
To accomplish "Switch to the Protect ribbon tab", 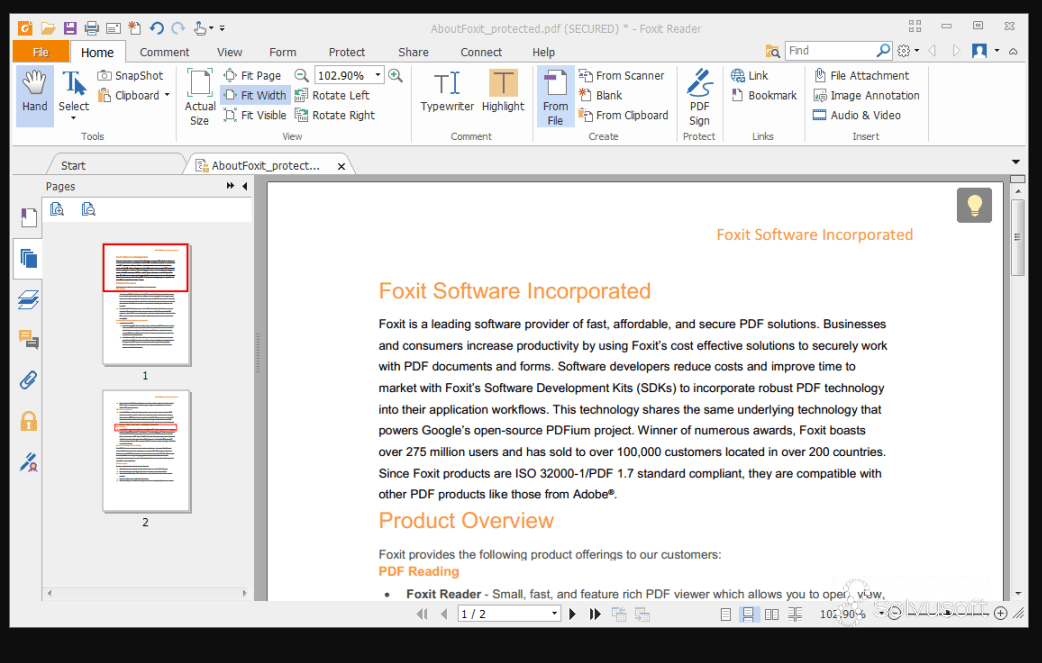I will pos(346,52).
